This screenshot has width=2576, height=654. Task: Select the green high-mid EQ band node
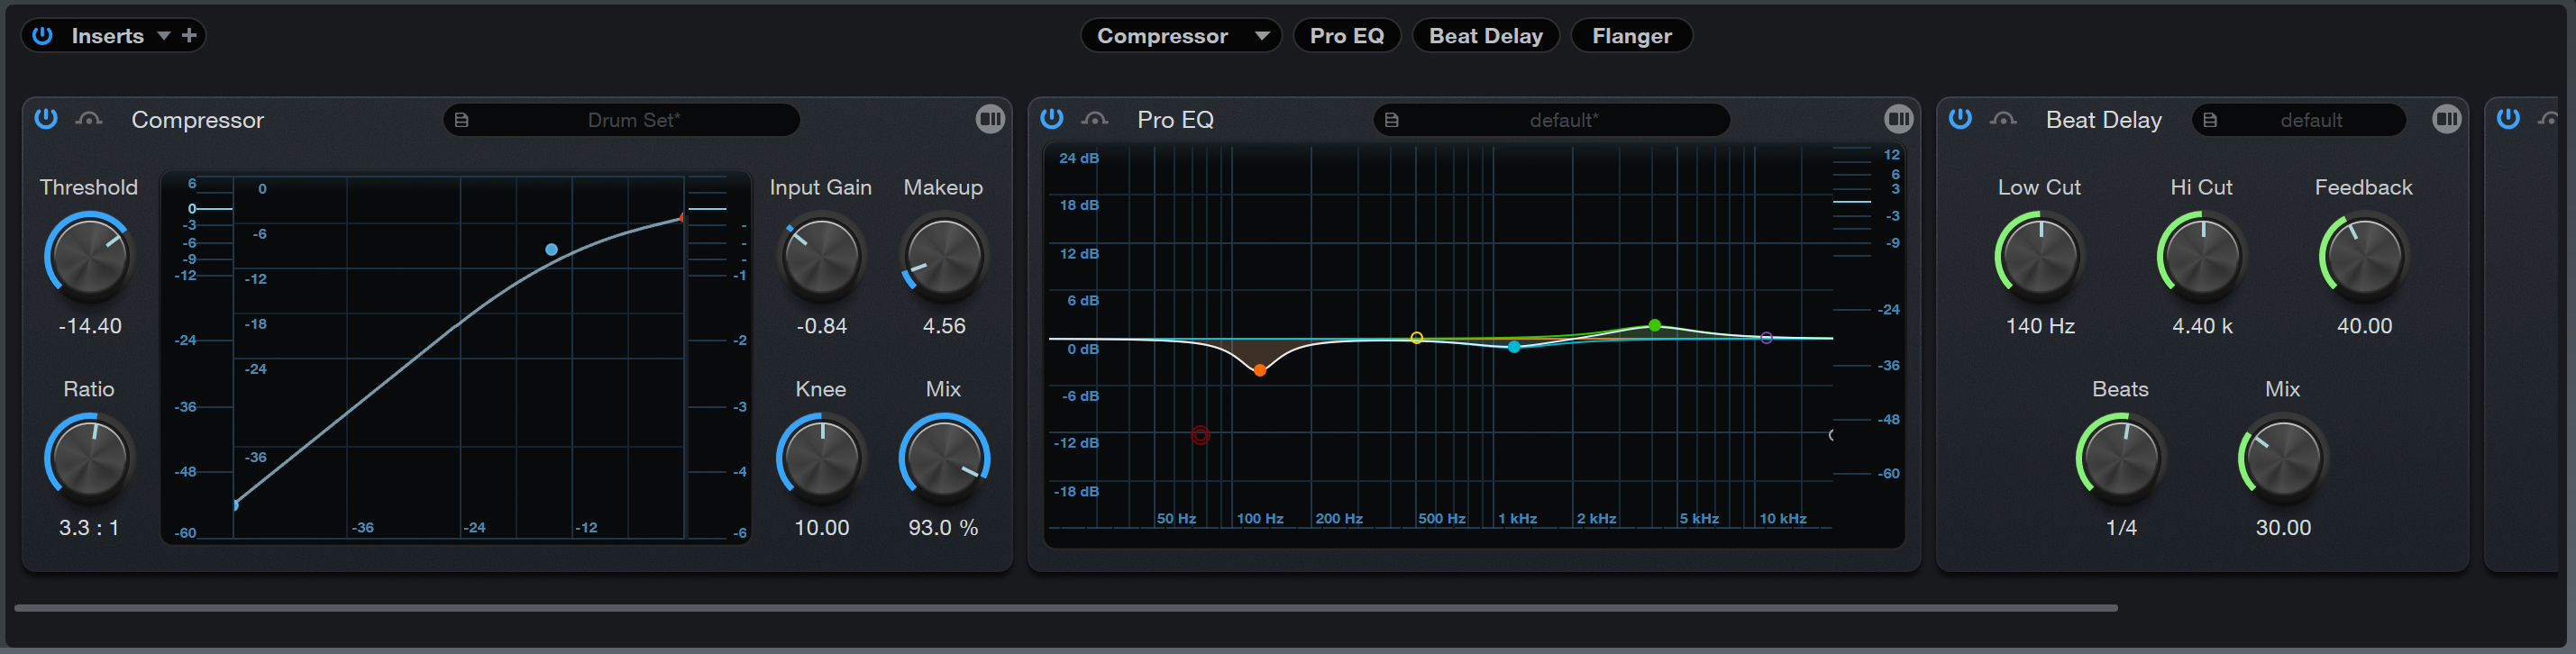[x=1655, y=325]
